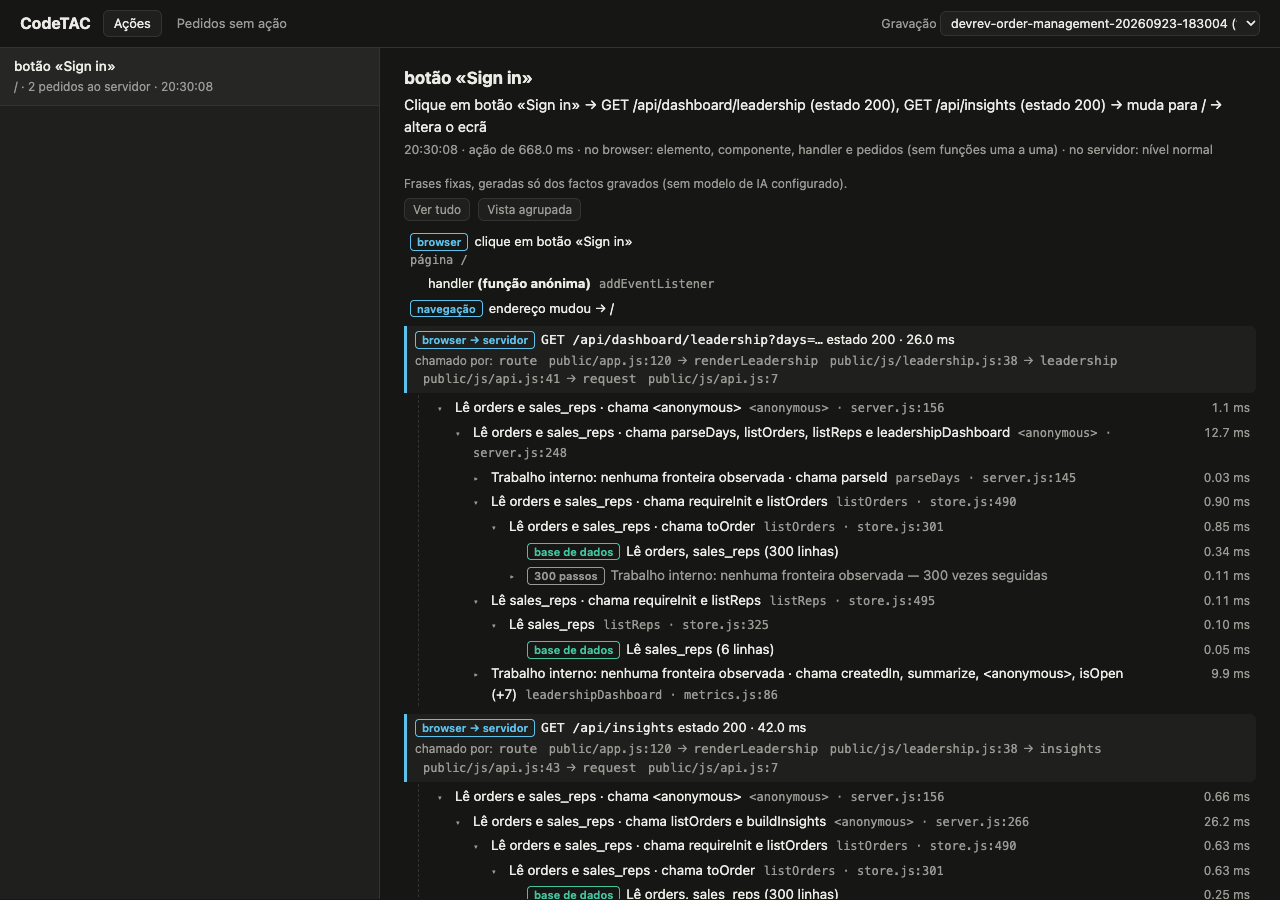Click the Frases fixas explanatory note
This screenshot has height=900, width=1280.
click(x=625, y=184)
